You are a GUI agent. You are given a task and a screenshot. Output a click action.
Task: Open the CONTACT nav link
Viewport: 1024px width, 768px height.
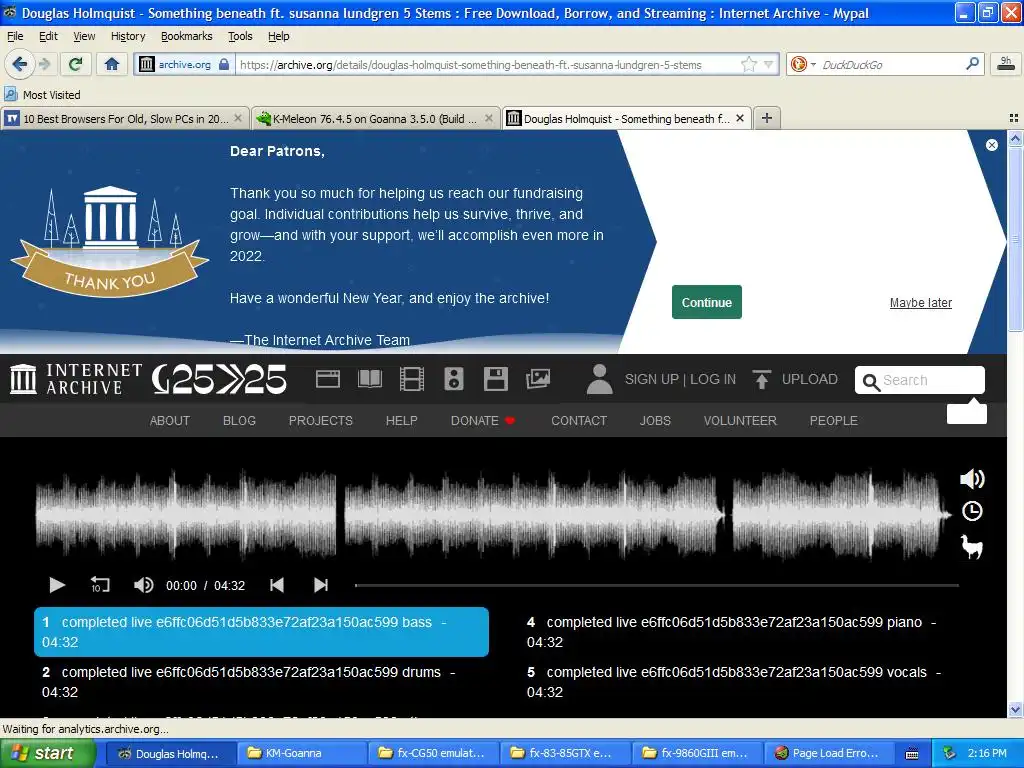pyautogui.click(x=579, y=421)
